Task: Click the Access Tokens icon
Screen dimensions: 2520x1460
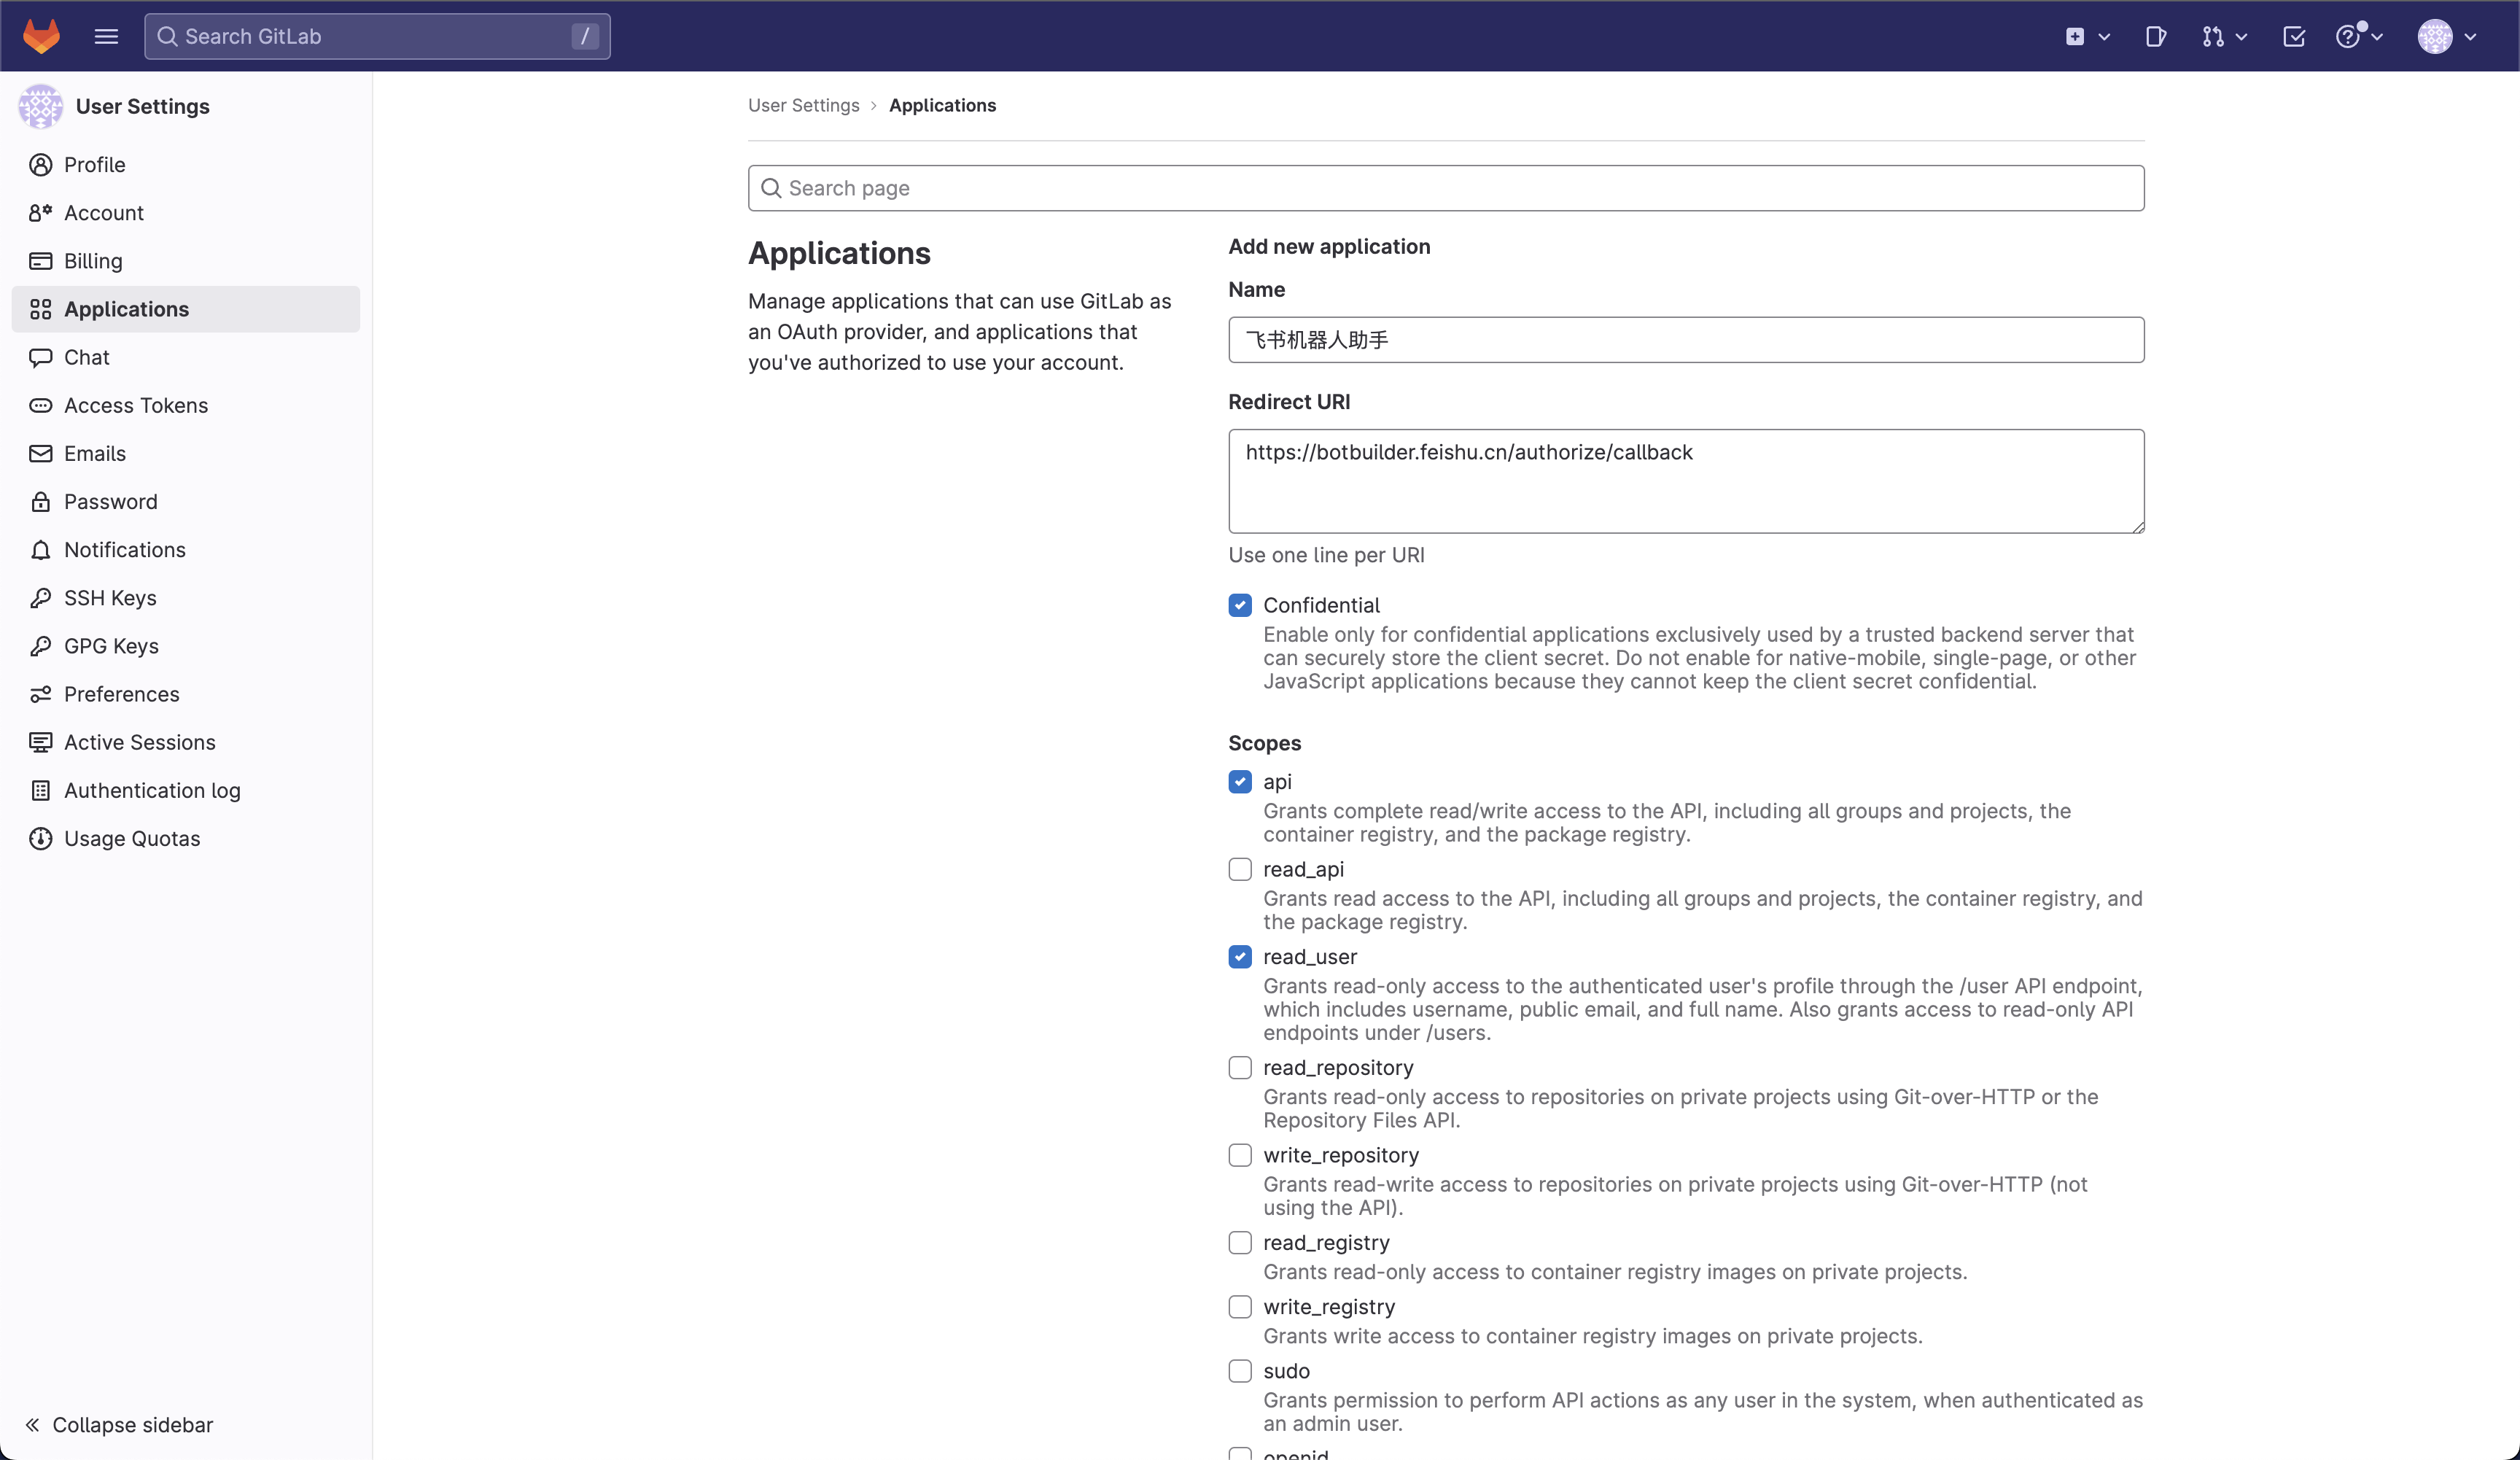Action: point(40,405)
